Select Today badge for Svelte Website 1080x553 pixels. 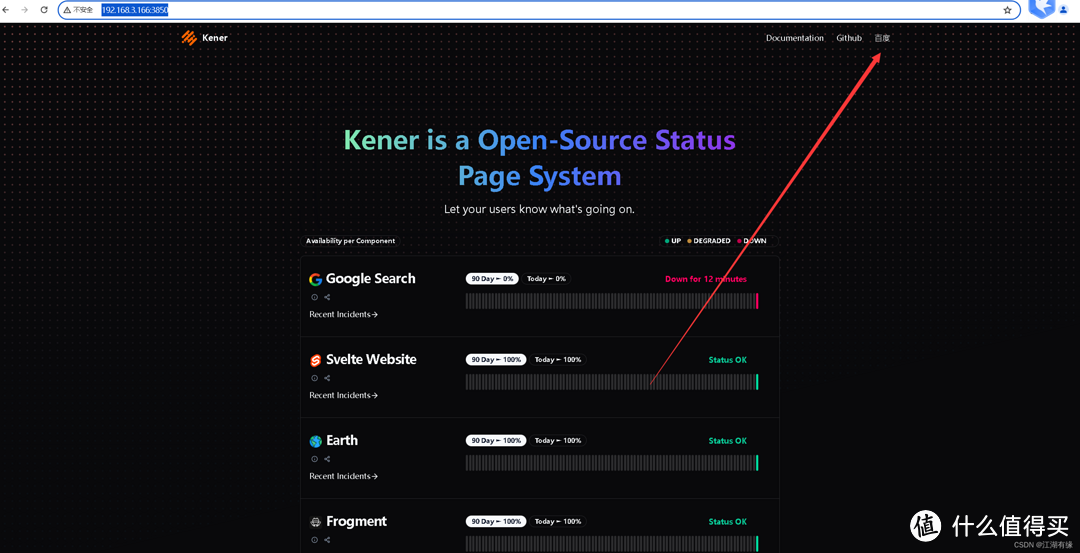(x=558, y=359)
